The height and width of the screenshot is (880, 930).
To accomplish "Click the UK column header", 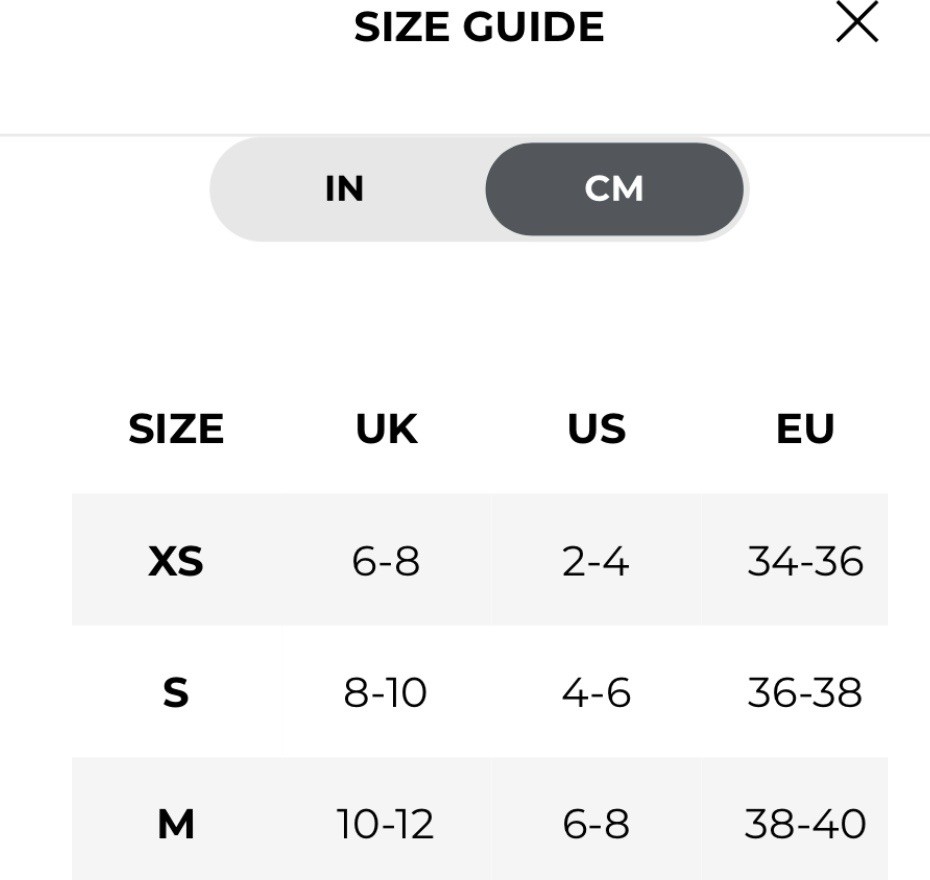I will click(x=386, y=429).
